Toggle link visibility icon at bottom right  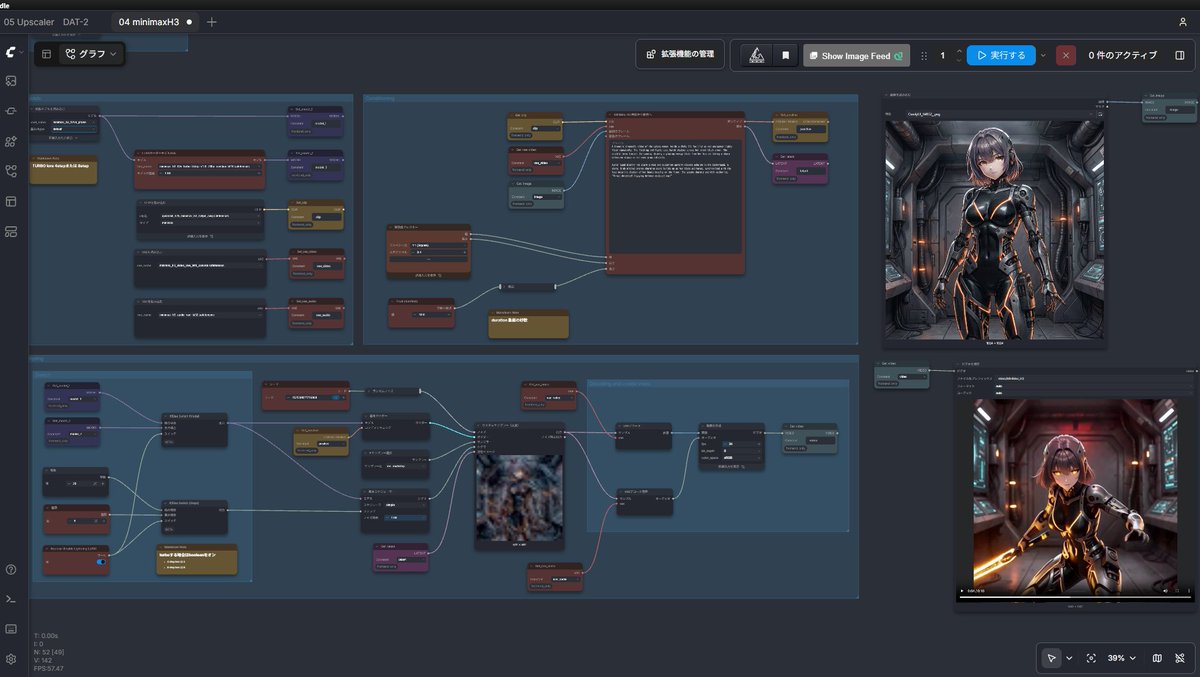pyautogui.click(x=1180, y=658)
